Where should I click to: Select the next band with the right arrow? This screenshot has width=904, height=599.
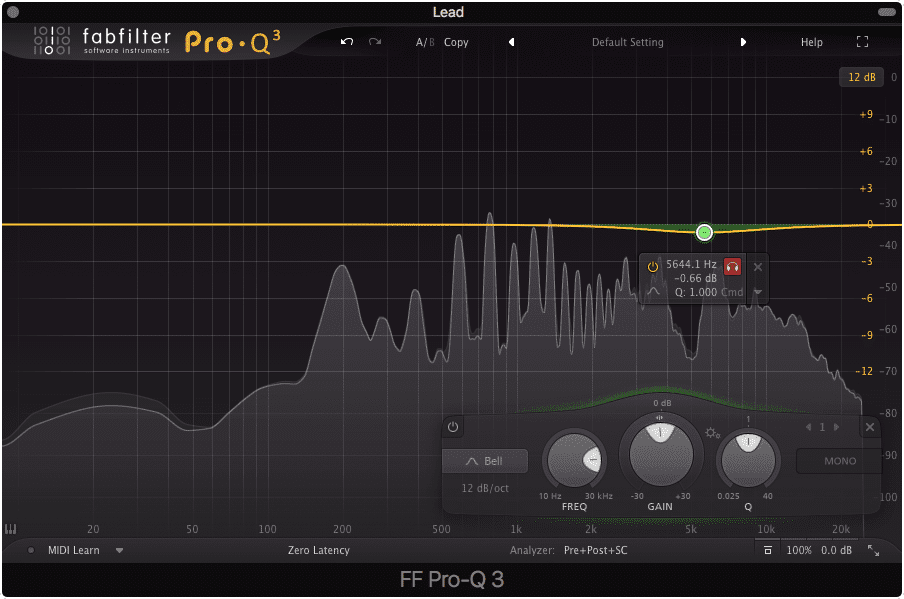pos(837,427)
